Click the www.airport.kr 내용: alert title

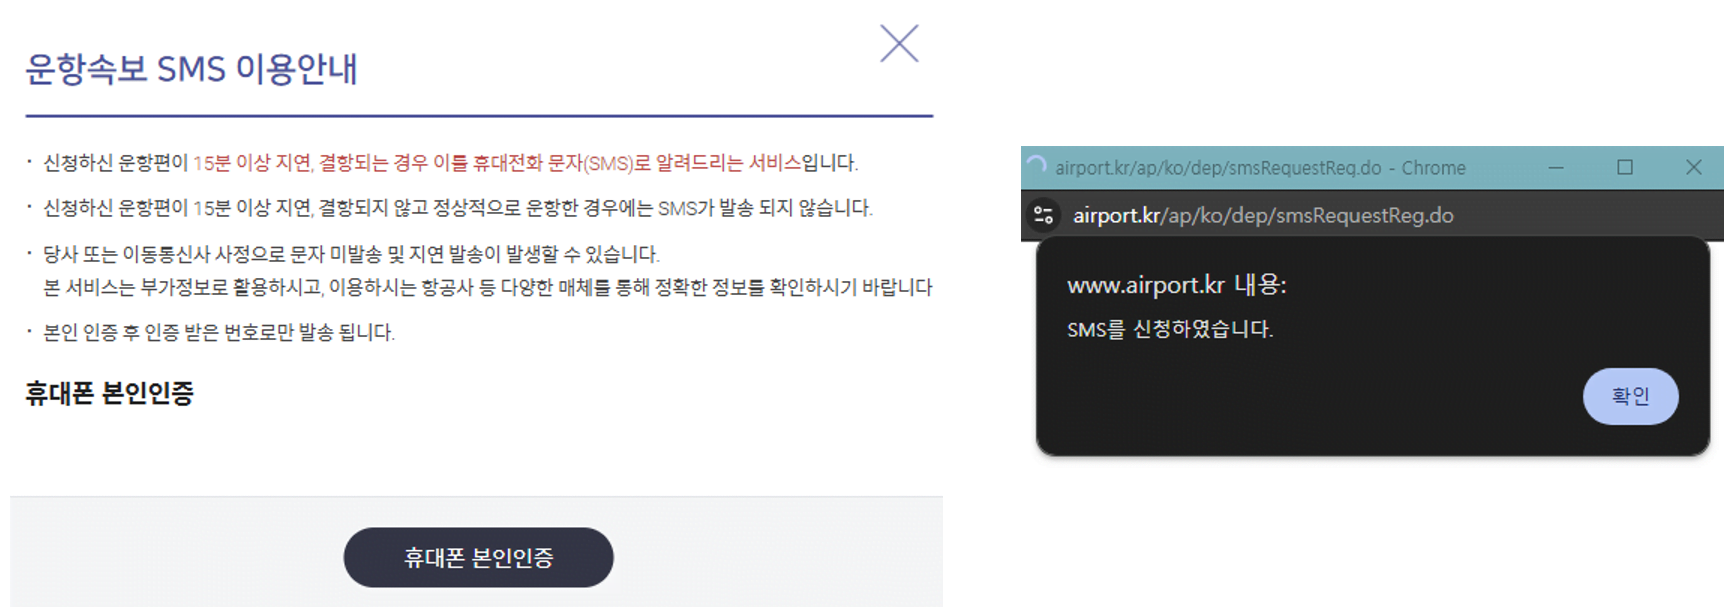click(1177, 285)
